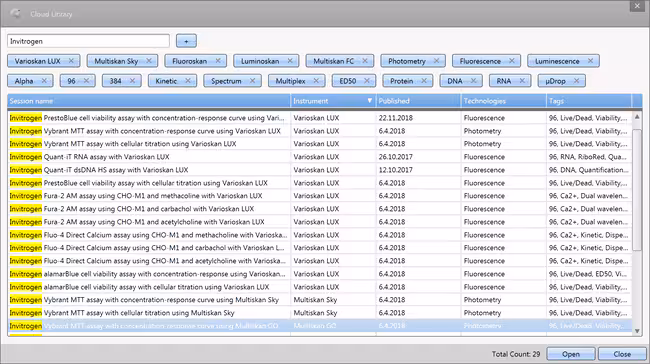Remove the Fluoroskan filter tag
Screen dimensions: 650x364
pos(218,61)
